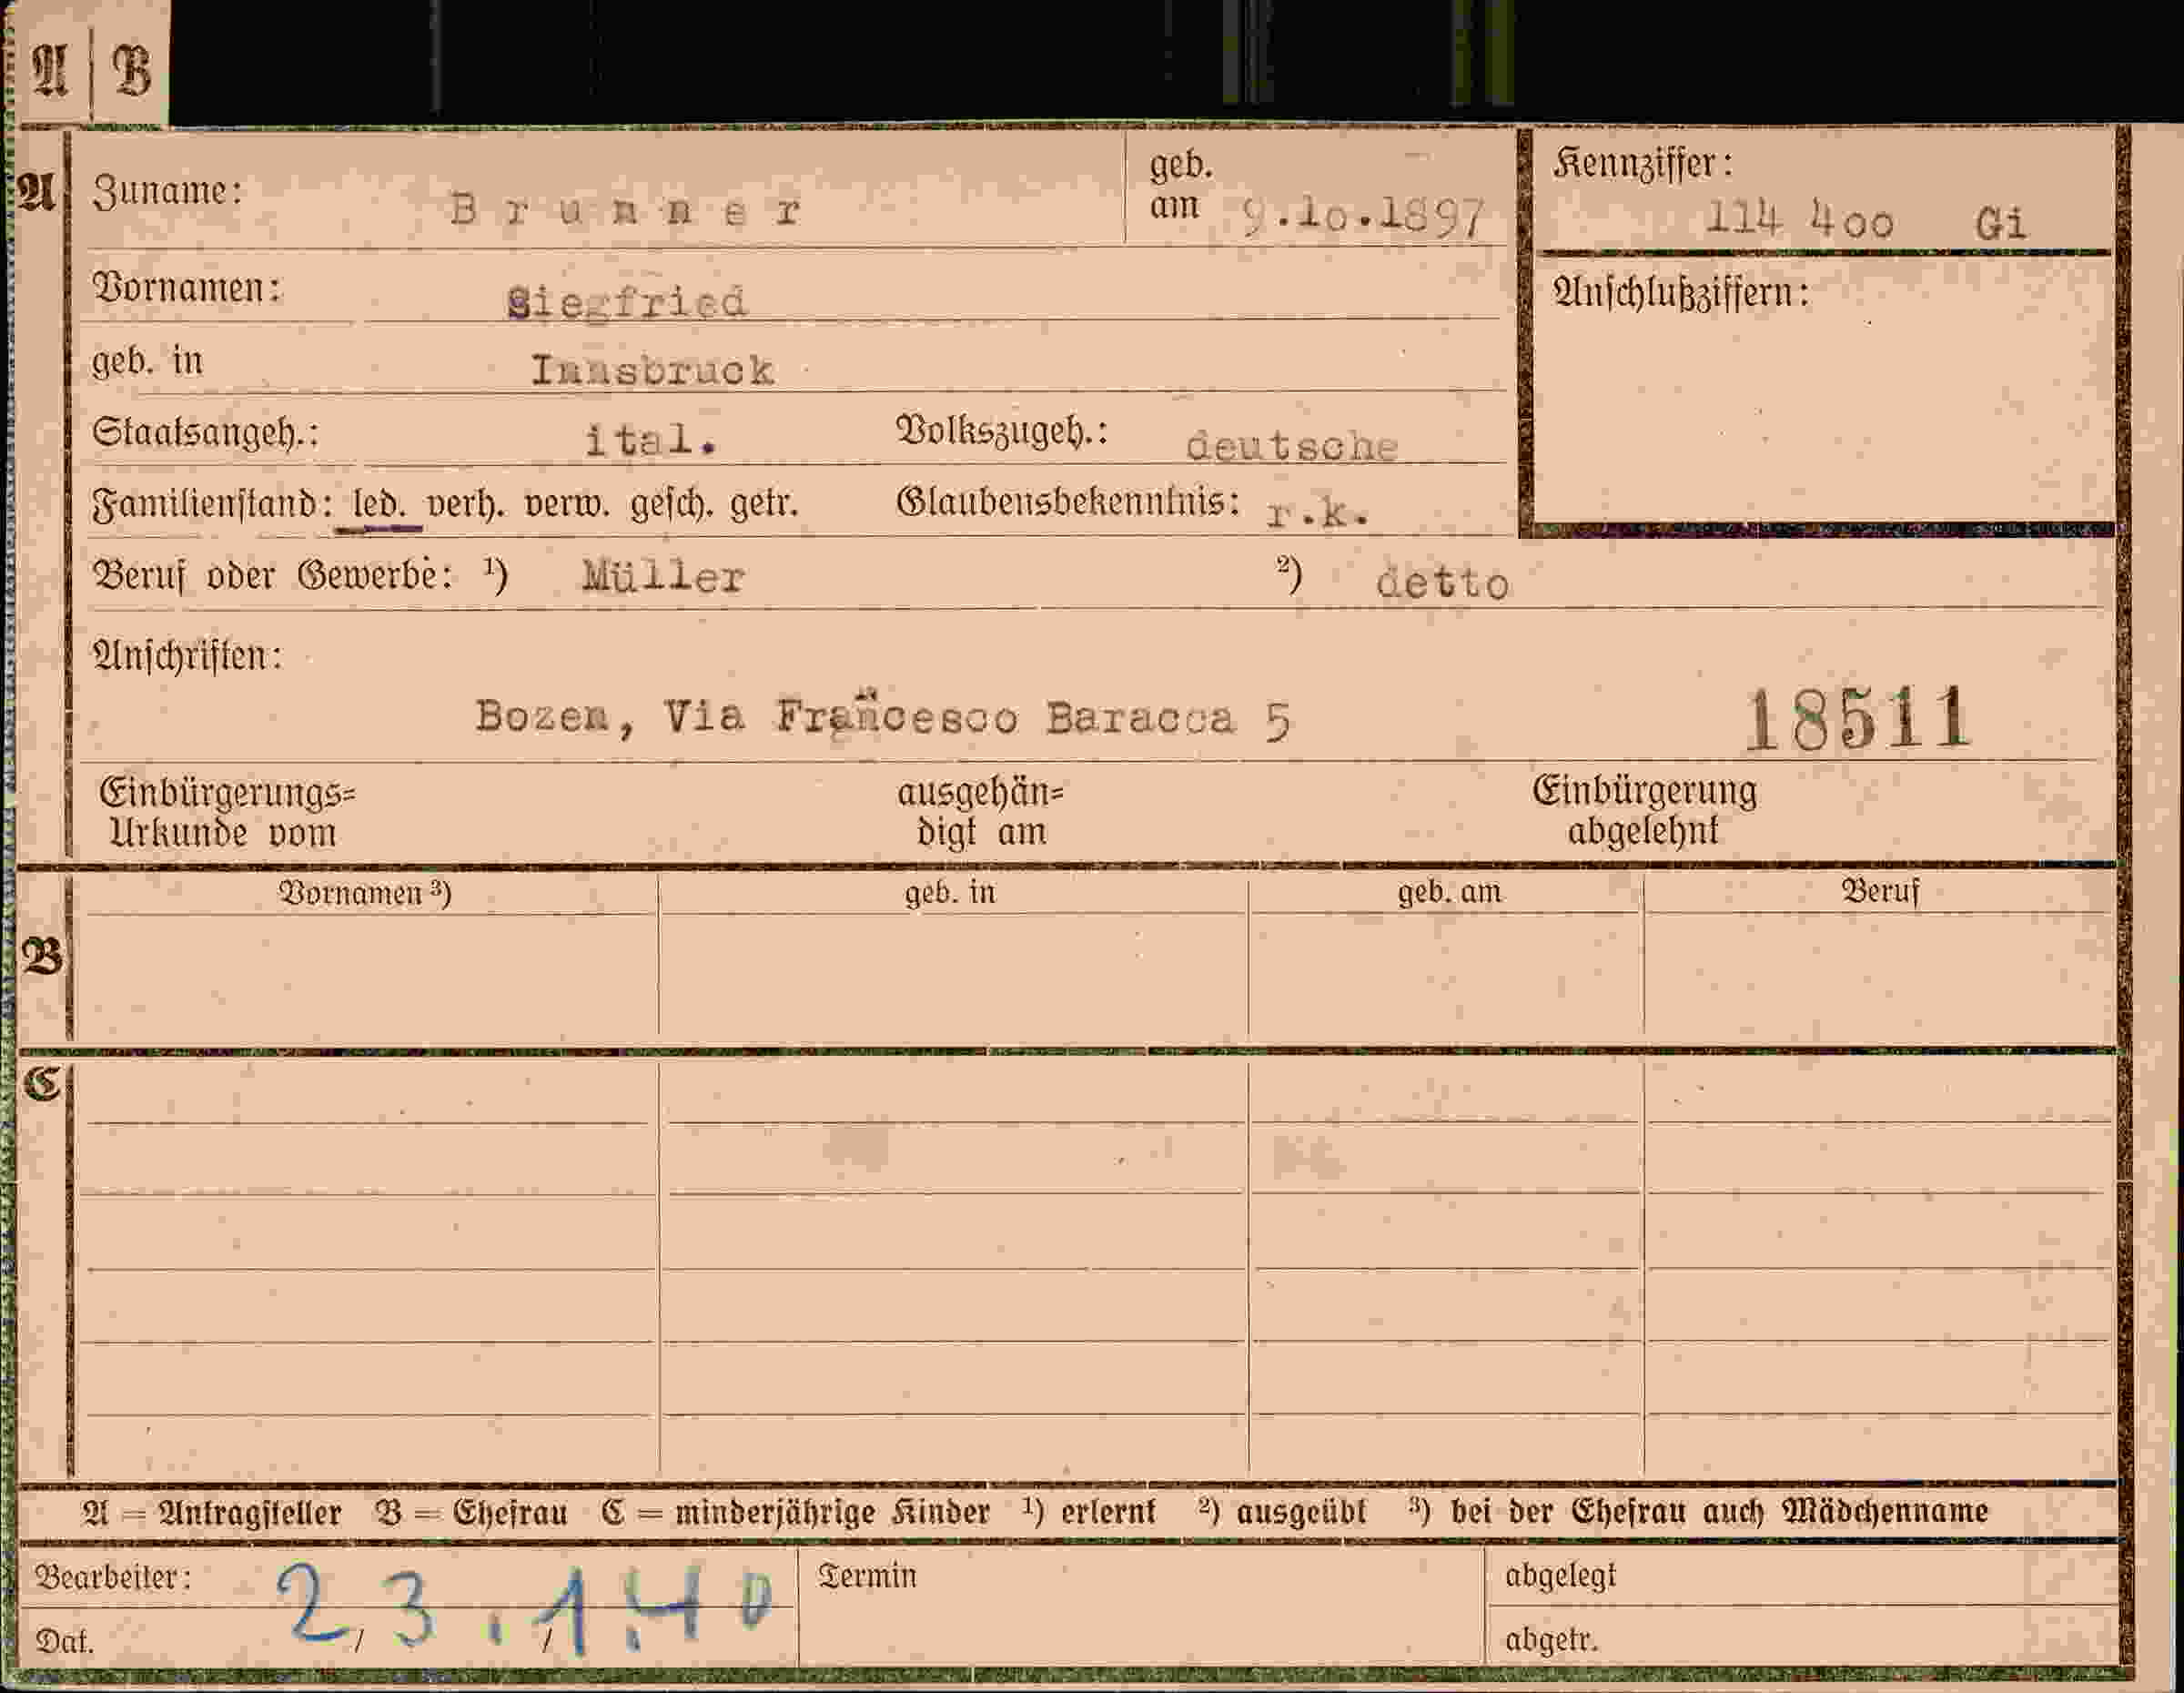The height and width of the screenshot is (1693, 2184).
Task: Click the section letter 'B' beside the wife row
Action: tap(43, 957)
